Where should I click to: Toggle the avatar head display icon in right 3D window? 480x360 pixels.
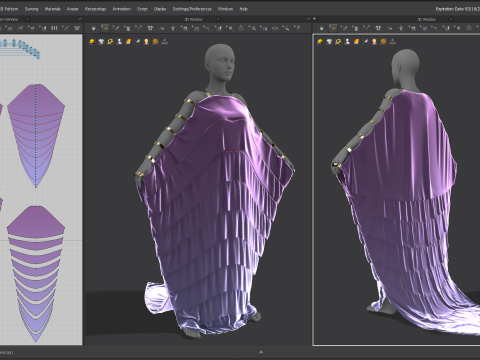pyautogui.click(x=374, y=41)
